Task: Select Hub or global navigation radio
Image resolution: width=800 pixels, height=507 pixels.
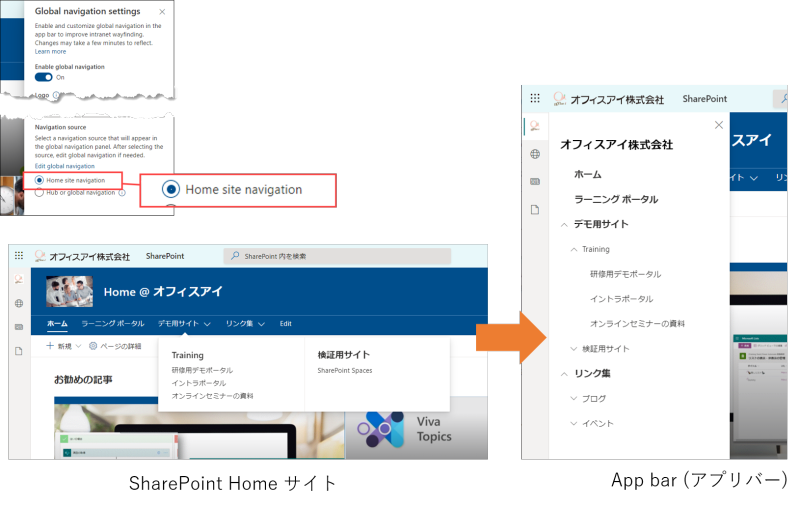Action: [39, 192]
